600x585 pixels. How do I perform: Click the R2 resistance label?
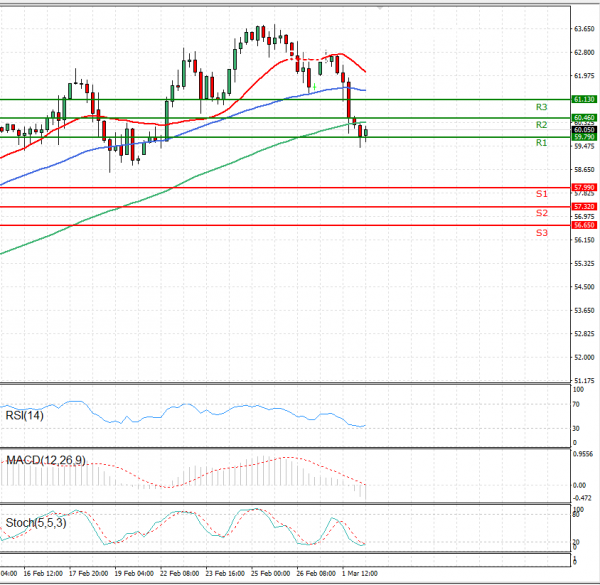(541, 125)
